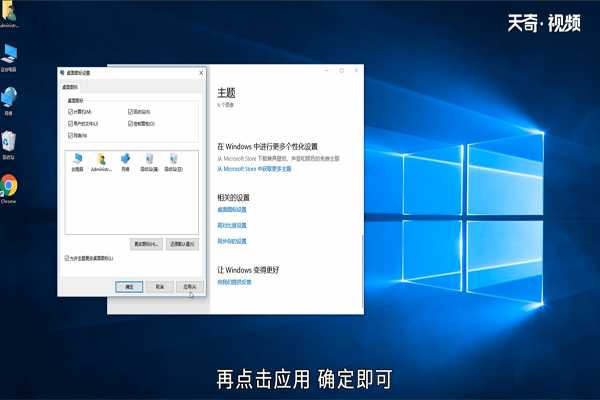Confirm with the 确定 button

coord(129,287)
